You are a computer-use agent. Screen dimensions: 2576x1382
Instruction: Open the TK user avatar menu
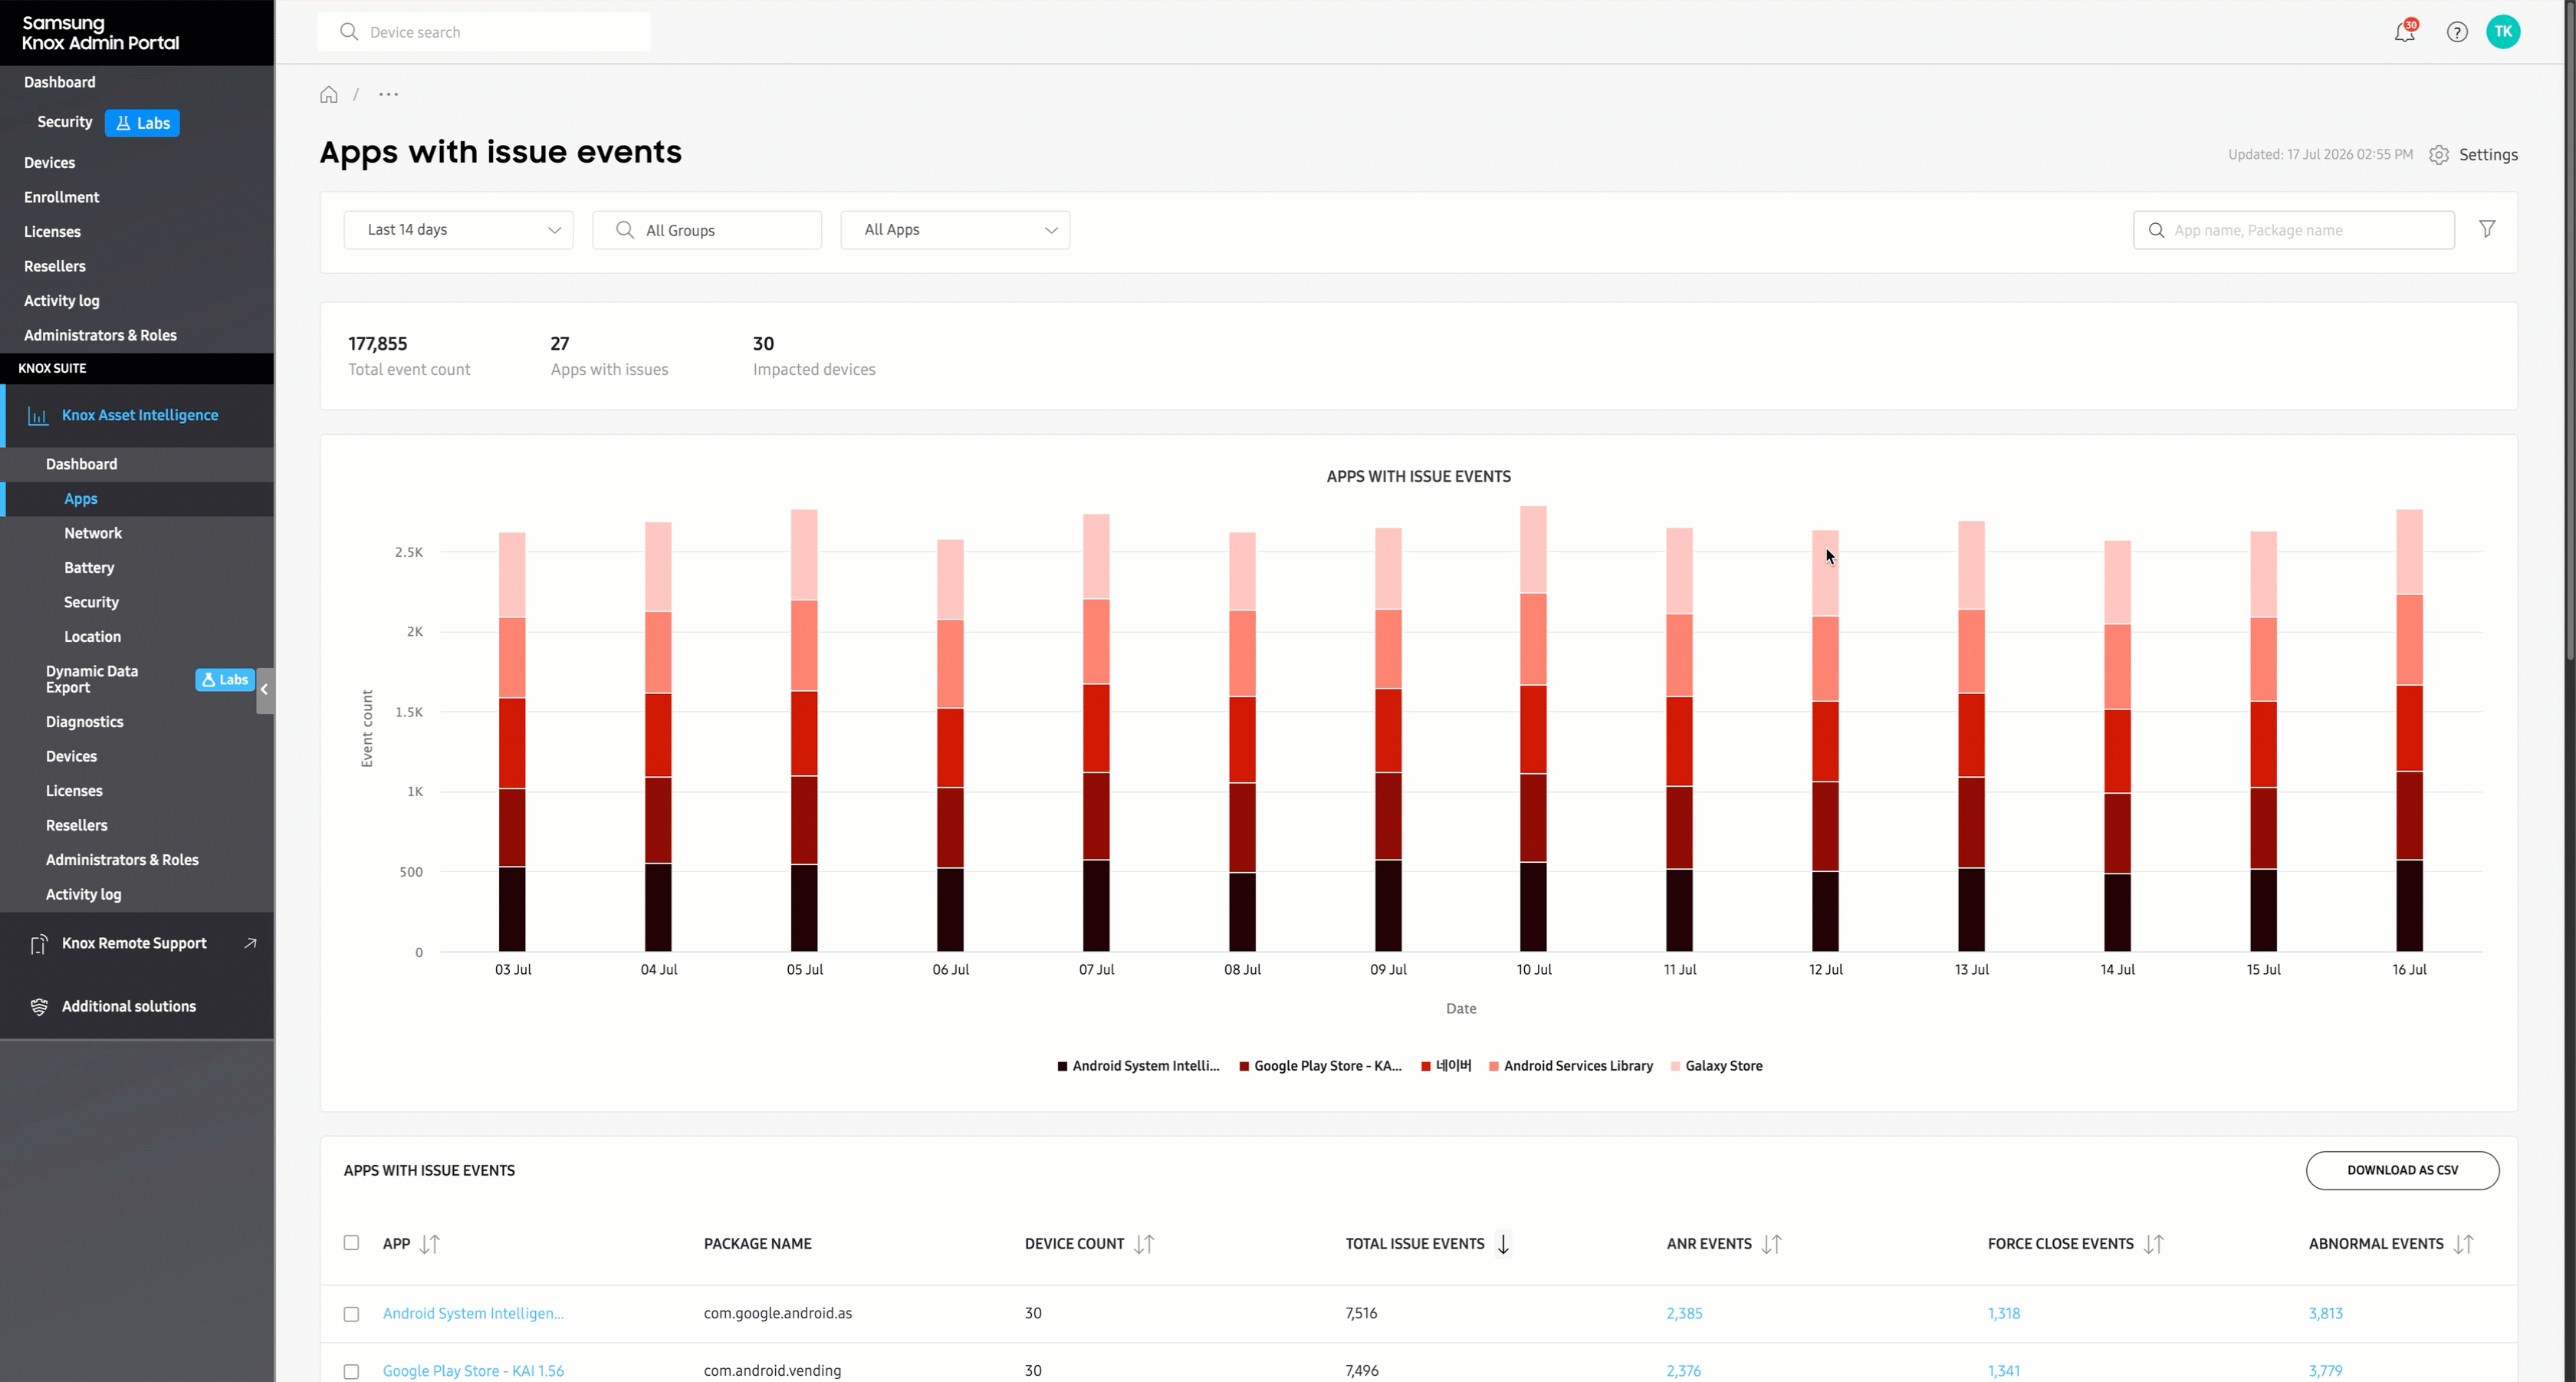tap(2503, 32)
